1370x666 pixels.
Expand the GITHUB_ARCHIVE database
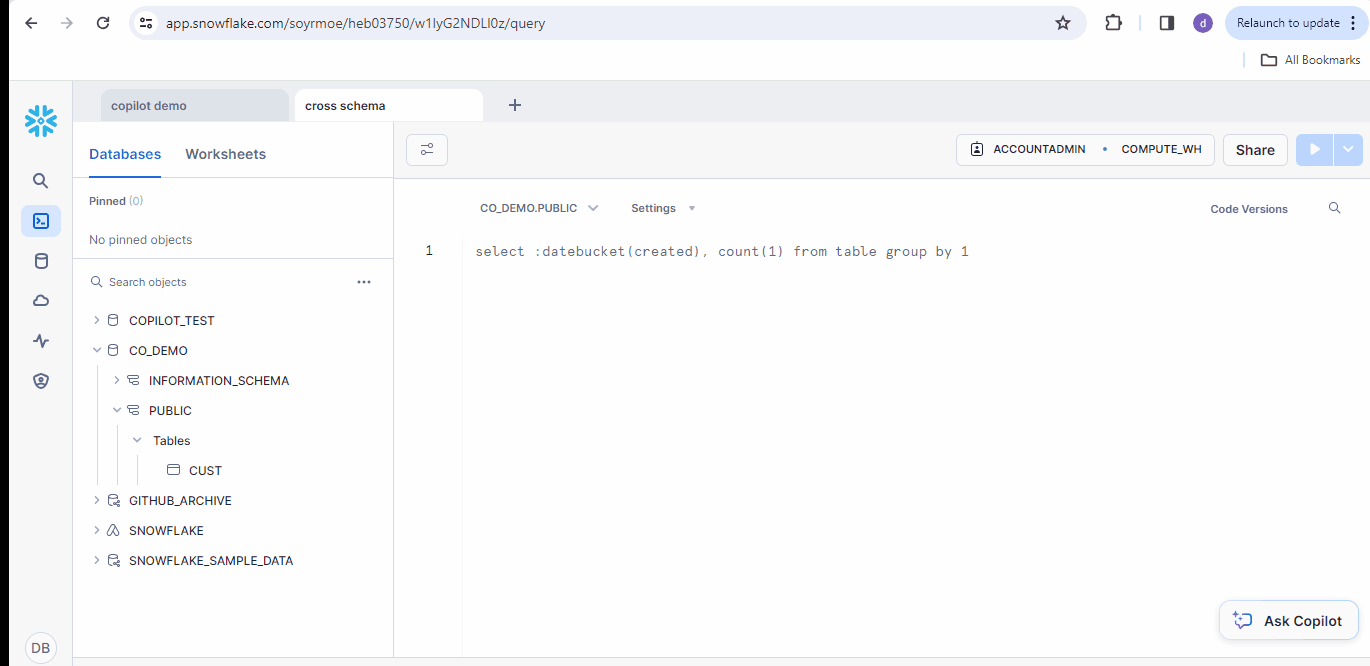pyautogui.click(x=97, y=501)
